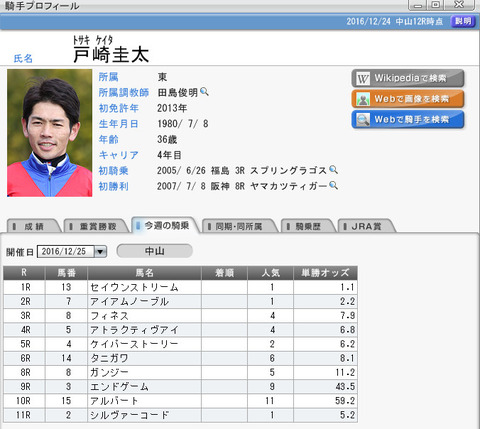Click jockey name 戸崎圭太
Viewport: 480px width, 429px height.
click(111, 54)
